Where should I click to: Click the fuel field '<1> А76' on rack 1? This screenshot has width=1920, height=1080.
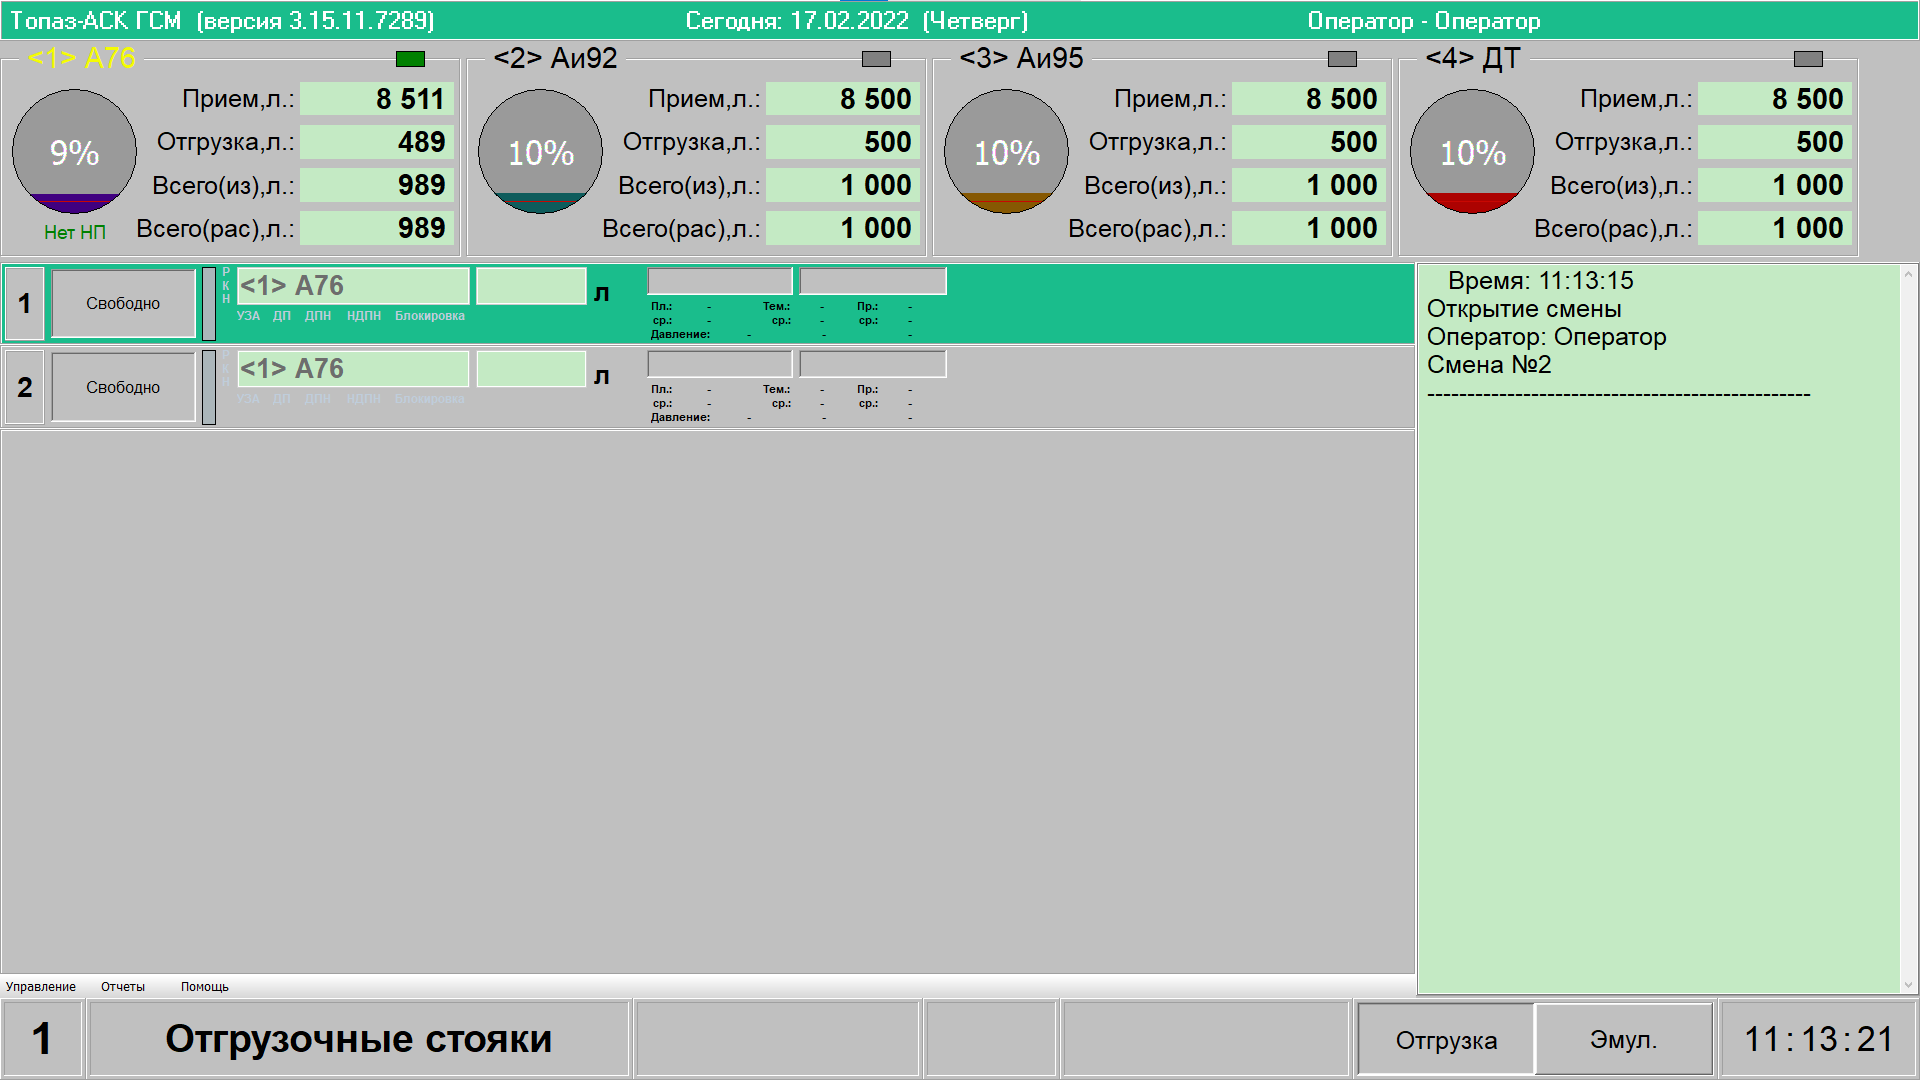pos(353,286)
